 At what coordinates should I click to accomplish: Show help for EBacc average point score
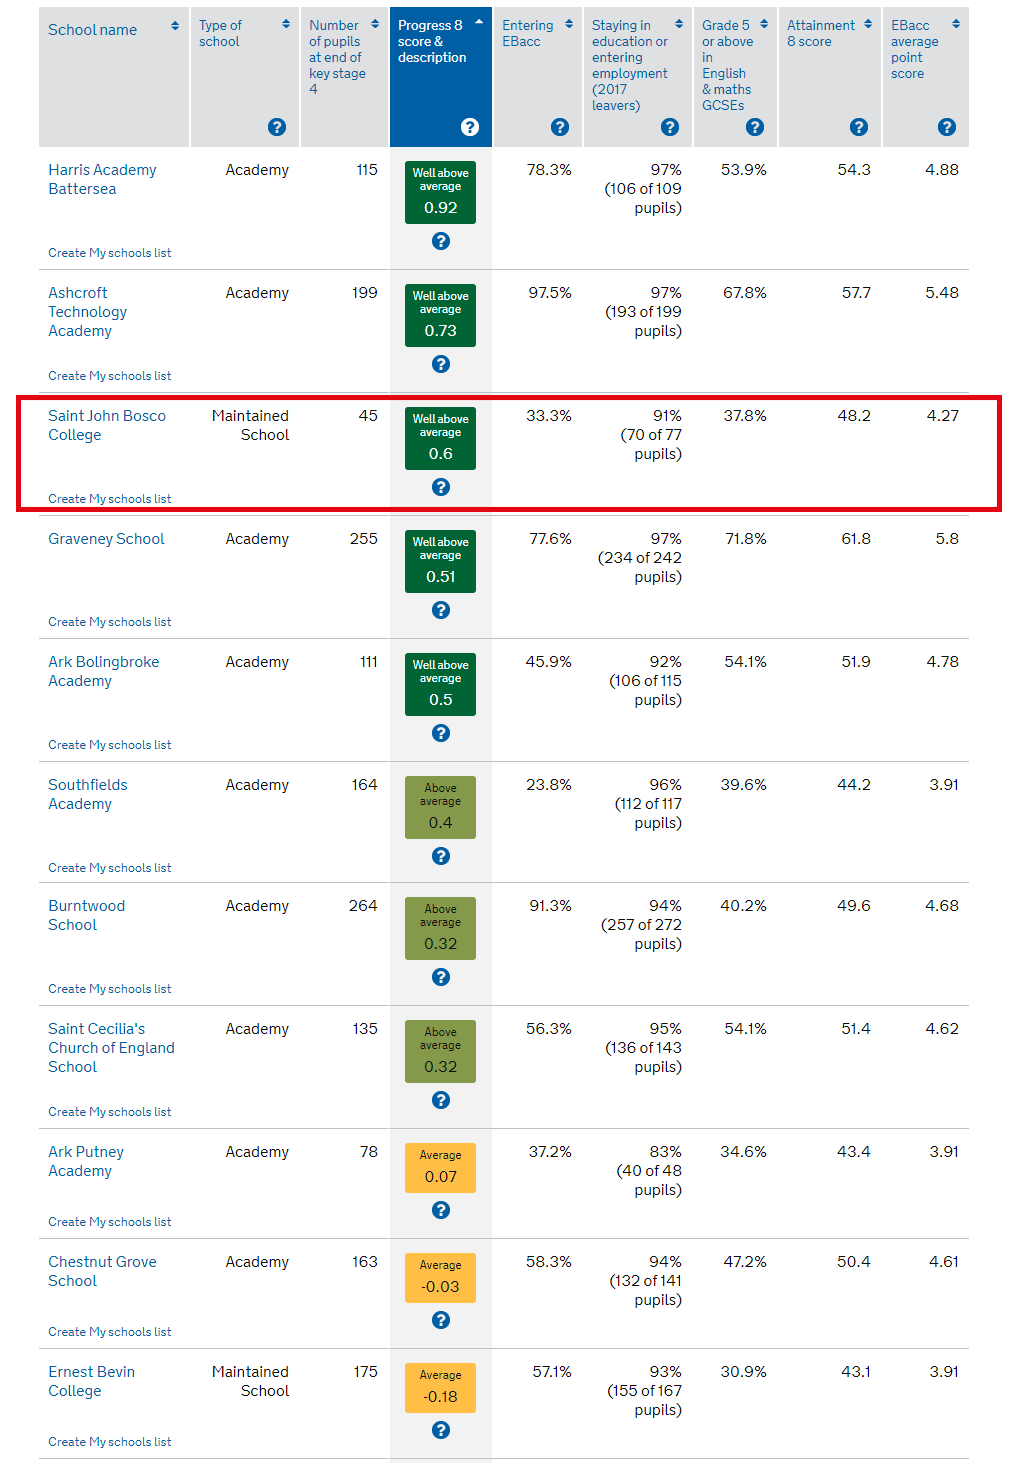click(x=947, y=127)
